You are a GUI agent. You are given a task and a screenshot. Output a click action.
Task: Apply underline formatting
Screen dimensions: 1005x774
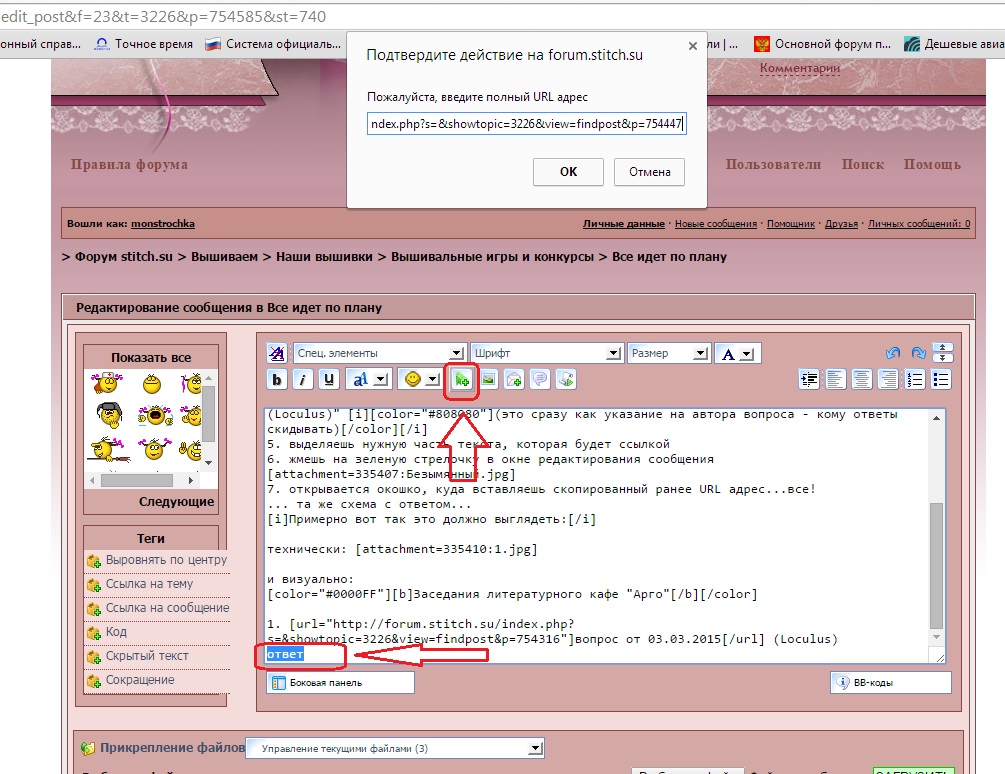coord(328,379)
